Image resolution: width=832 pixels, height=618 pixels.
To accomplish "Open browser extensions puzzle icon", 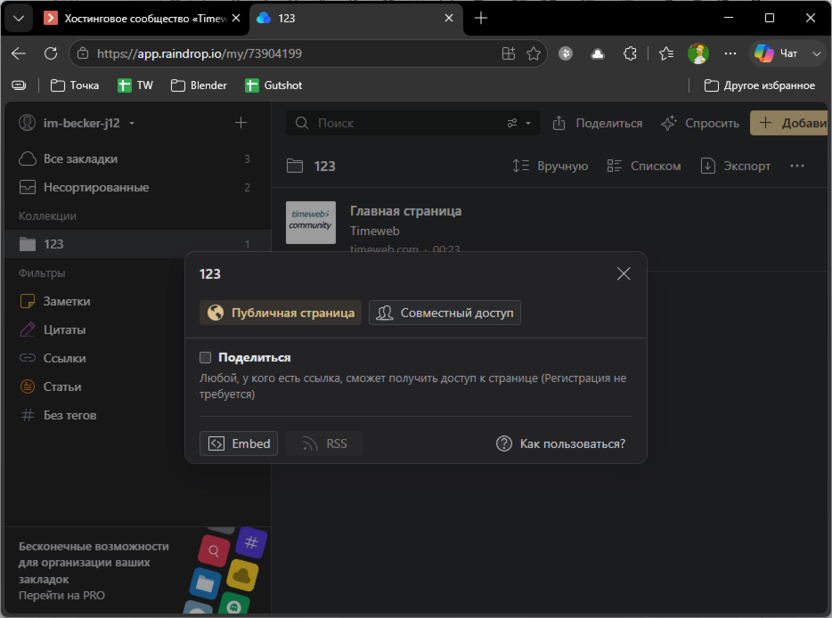I will point(630,54).
